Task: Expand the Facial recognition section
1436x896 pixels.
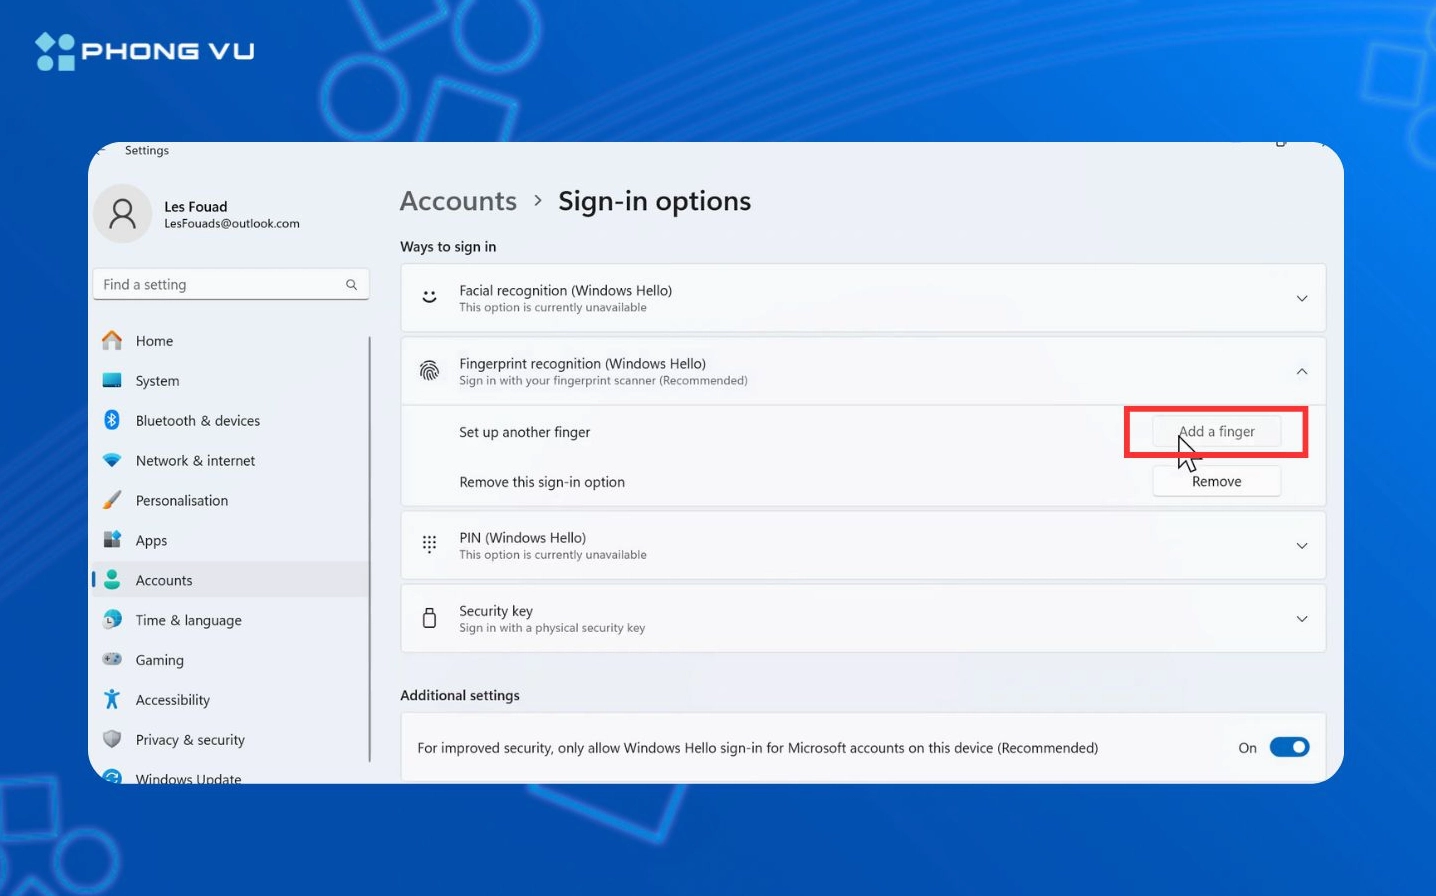Action: click(1302, 297)
